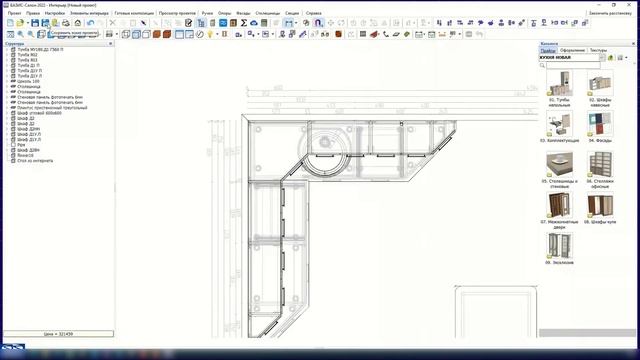This screenshot has width=640, height=360.
Task: Open the Элементы интерьера menu
Action: 89,13
